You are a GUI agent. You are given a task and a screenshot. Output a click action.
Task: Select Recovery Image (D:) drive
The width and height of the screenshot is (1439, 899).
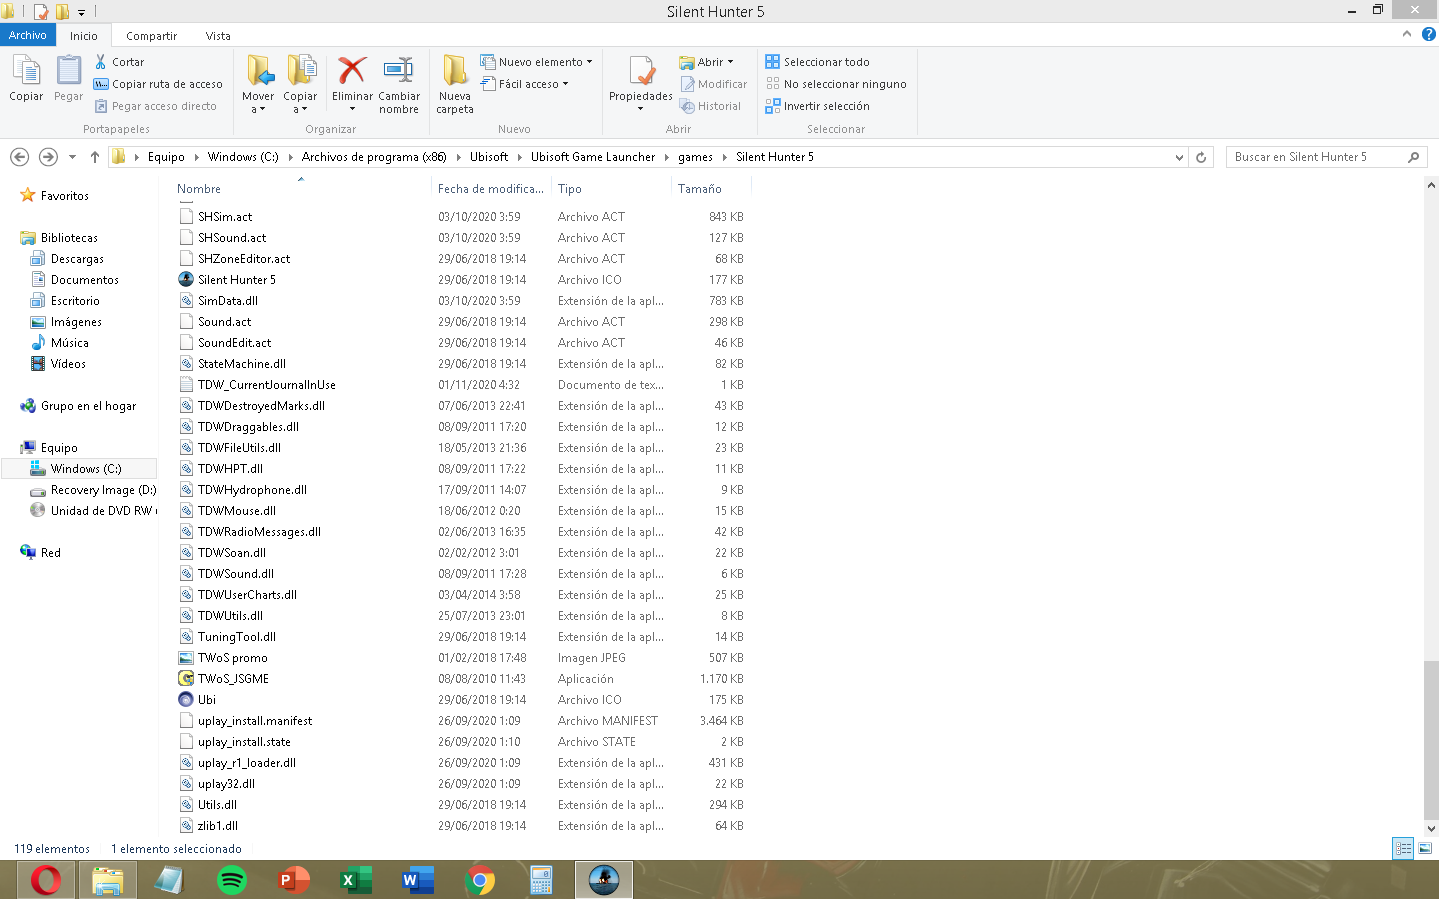tap(93, 490)
